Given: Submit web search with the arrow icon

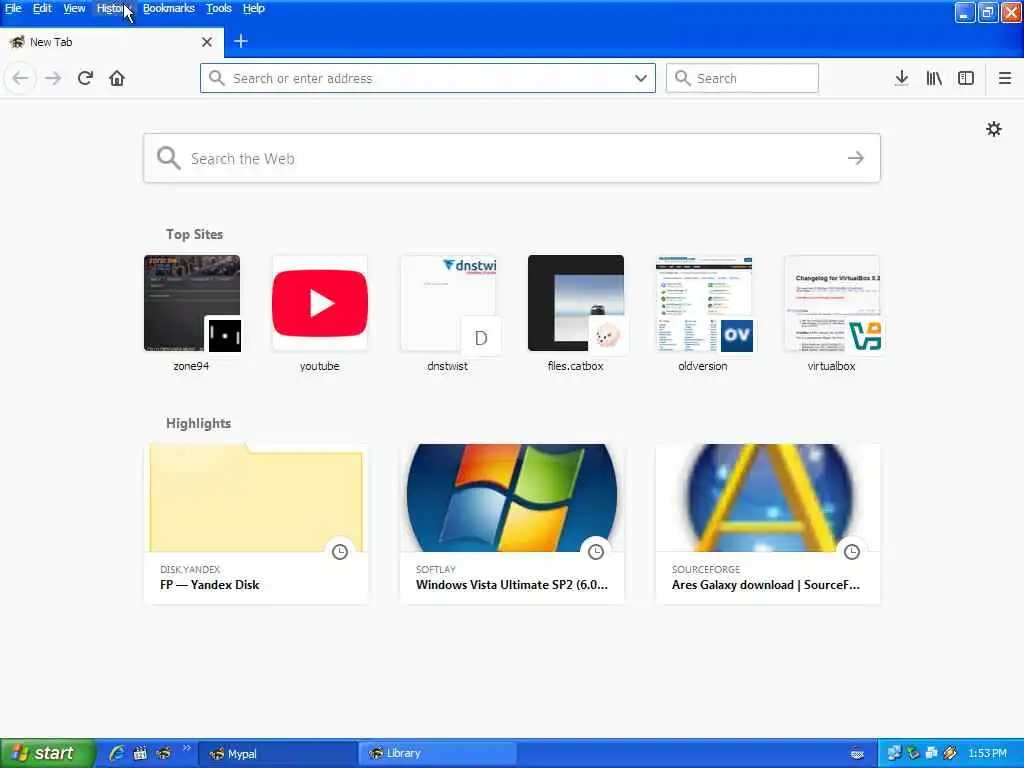Looking at the screenshot, I should 856,158.
